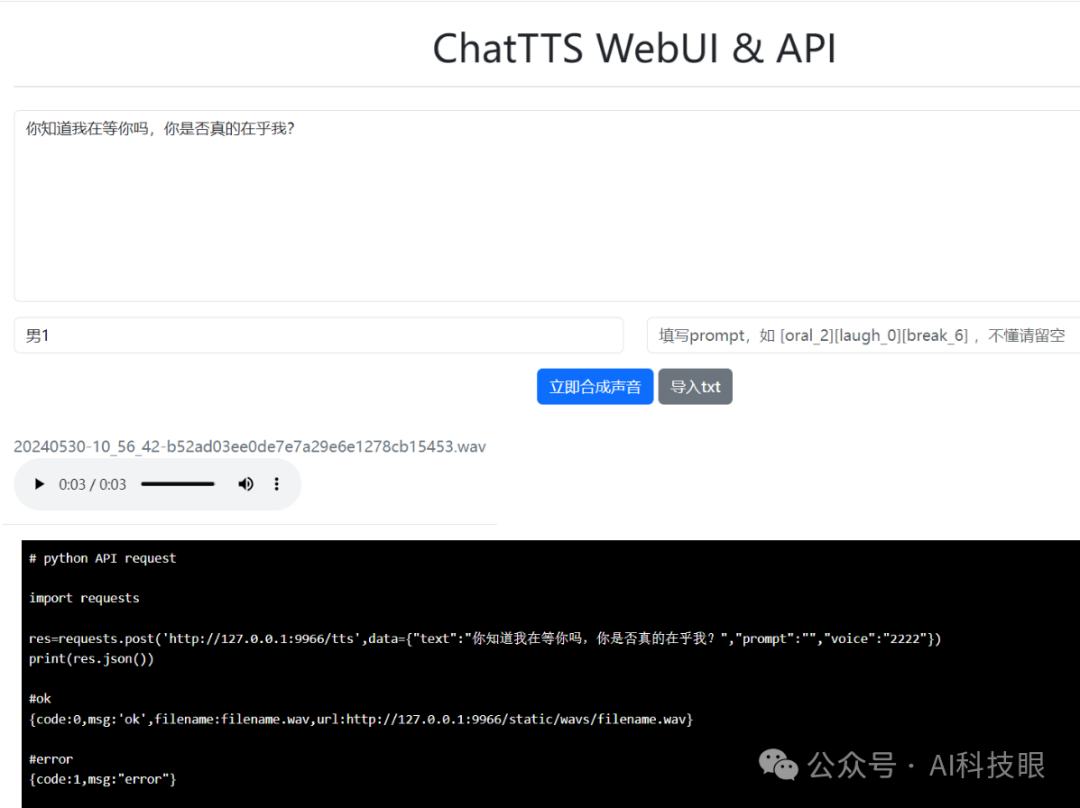This screenshot has height=808, width=1080.
Task: Click the generated wav filename text
Action: 250,446
